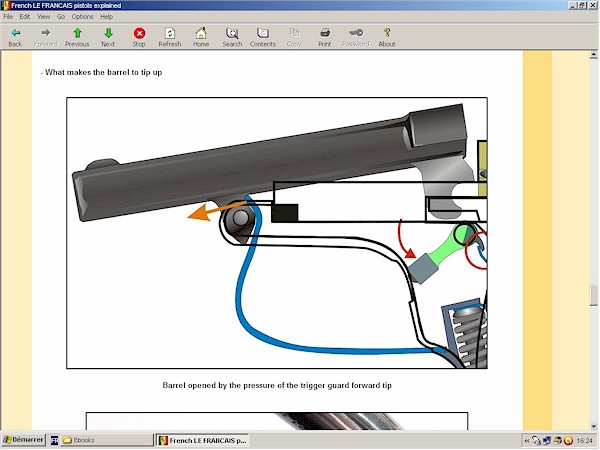Image resolution: width=600 pixels, height=450 pixels.
Task: Open the View menu
Action: coord(44,17)
